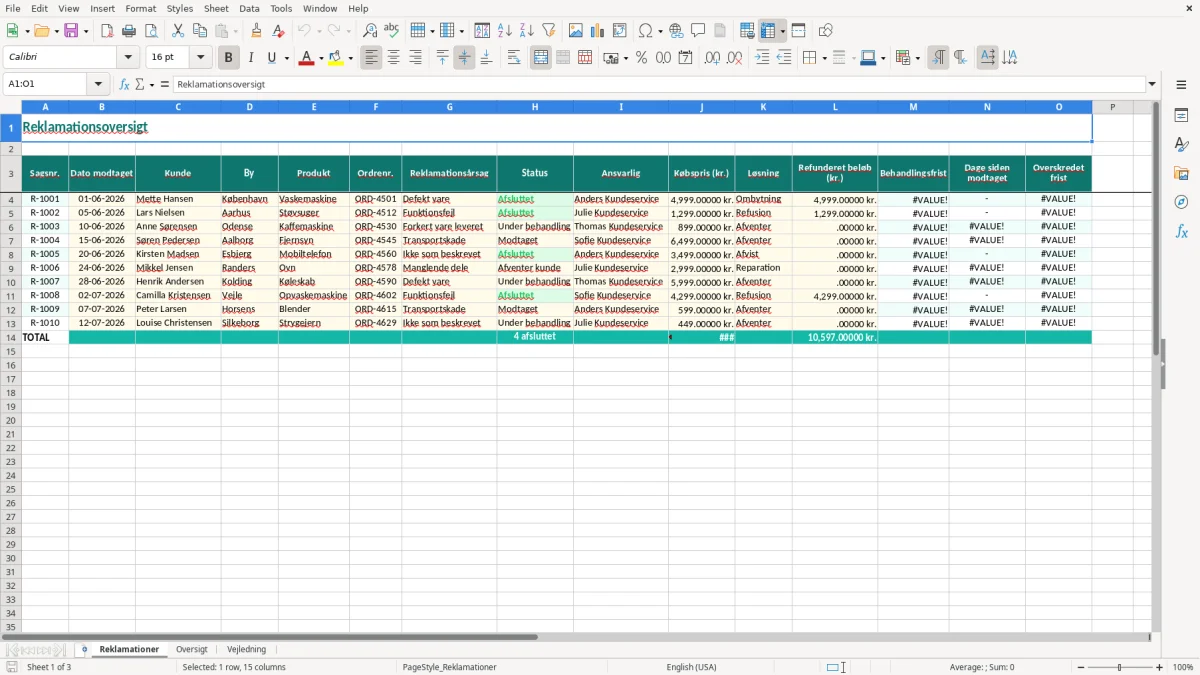Open the Styles menu

(180, 8)
